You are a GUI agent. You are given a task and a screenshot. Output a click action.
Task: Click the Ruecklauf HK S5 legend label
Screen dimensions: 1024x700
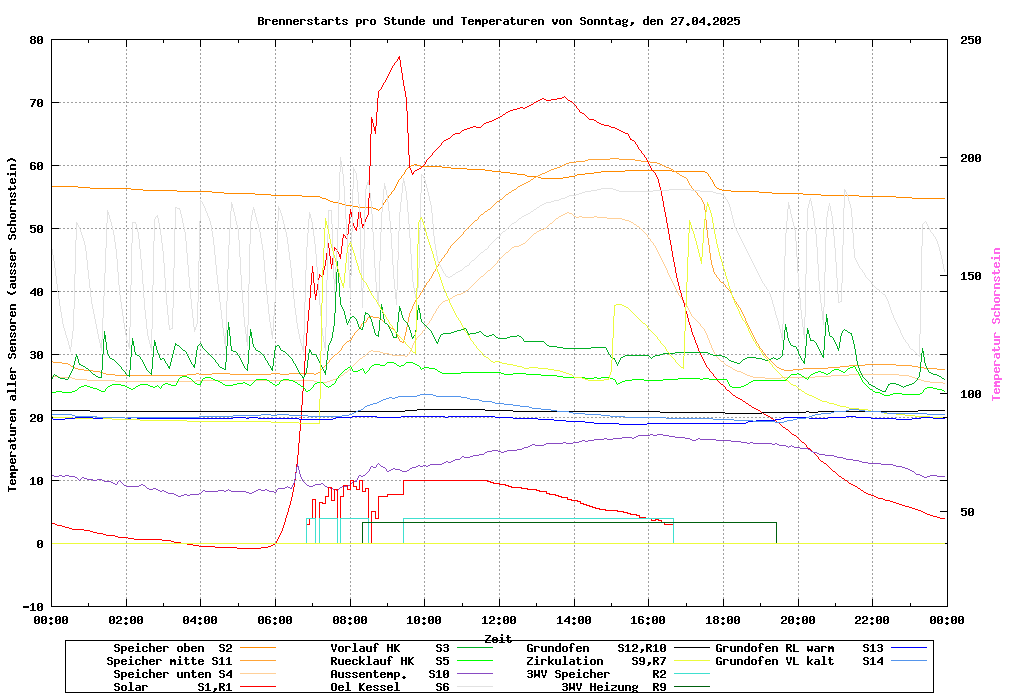click(x=390, y=661)
